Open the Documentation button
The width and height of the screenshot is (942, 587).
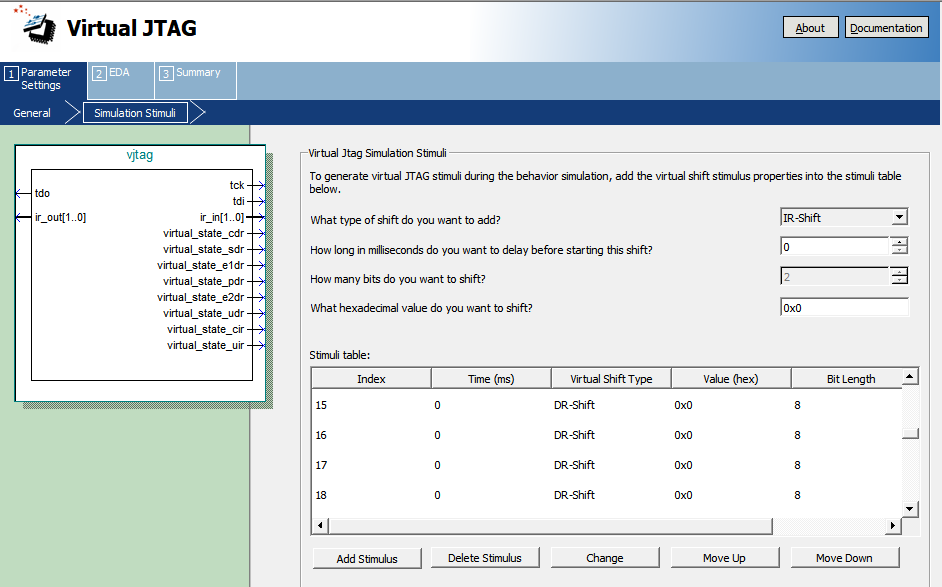pyautogui.click(x=886, y=28)
